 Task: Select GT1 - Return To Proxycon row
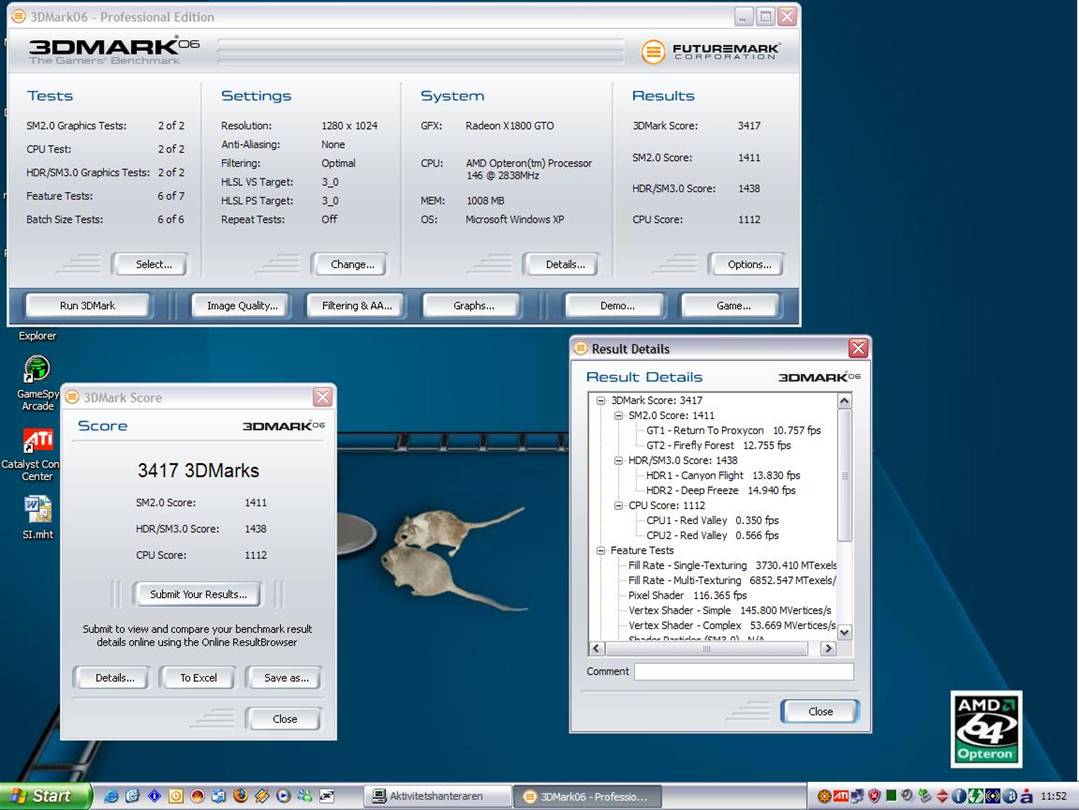(733, 431)
